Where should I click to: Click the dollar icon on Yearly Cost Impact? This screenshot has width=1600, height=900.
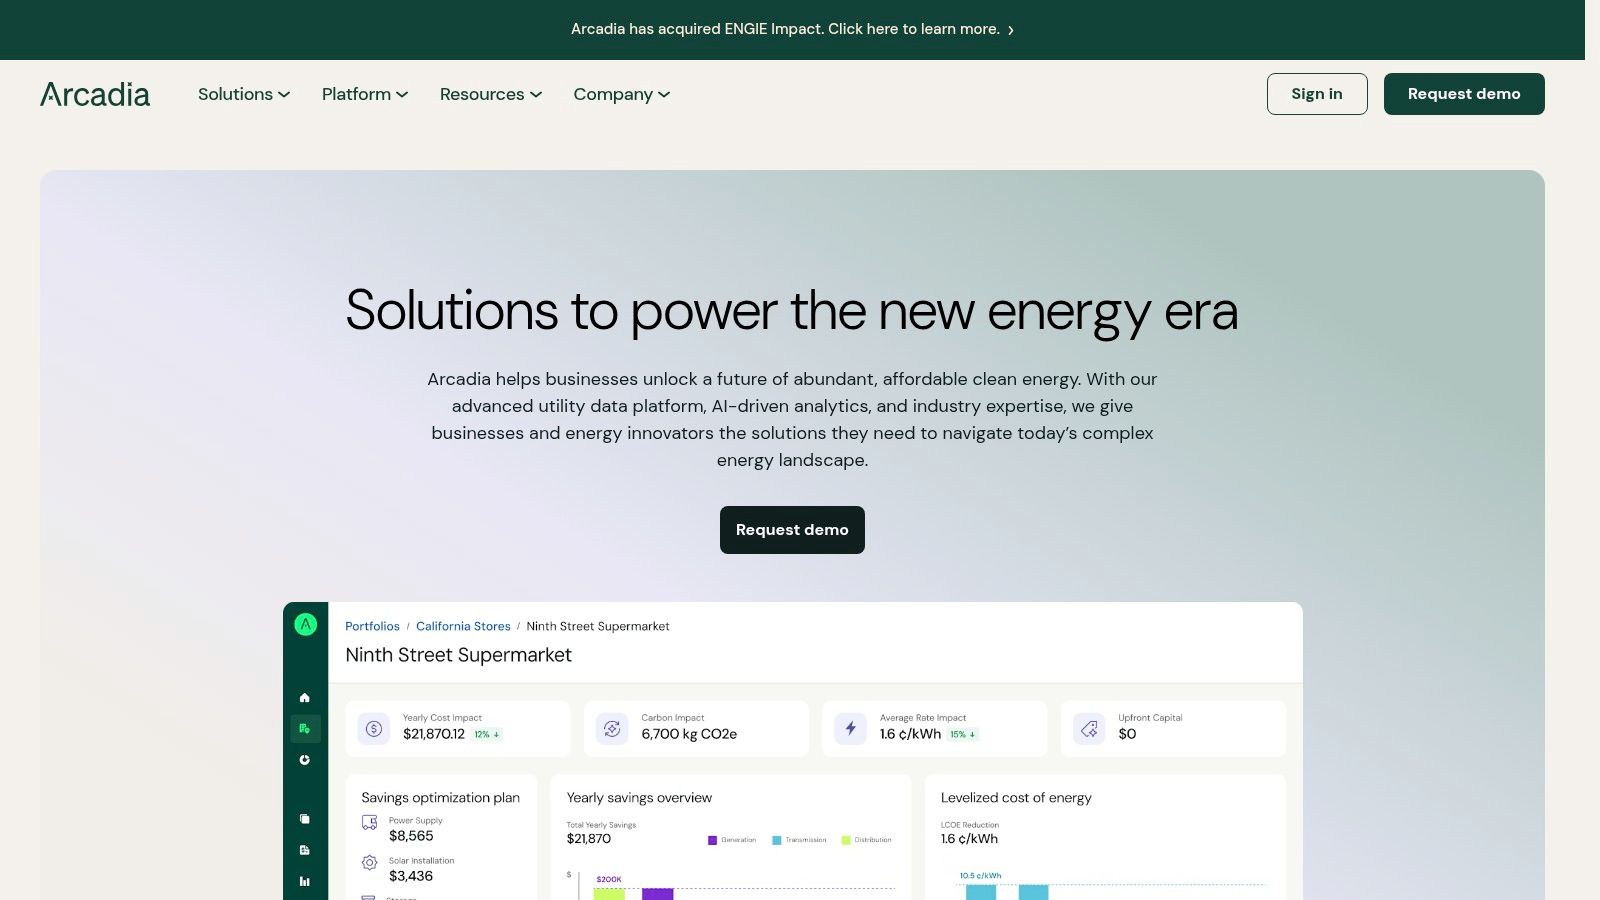[374, 729]
